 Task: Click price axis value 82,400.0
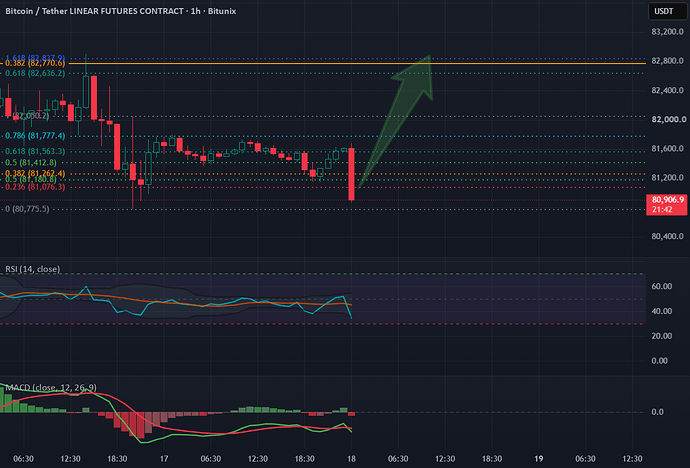667,90
